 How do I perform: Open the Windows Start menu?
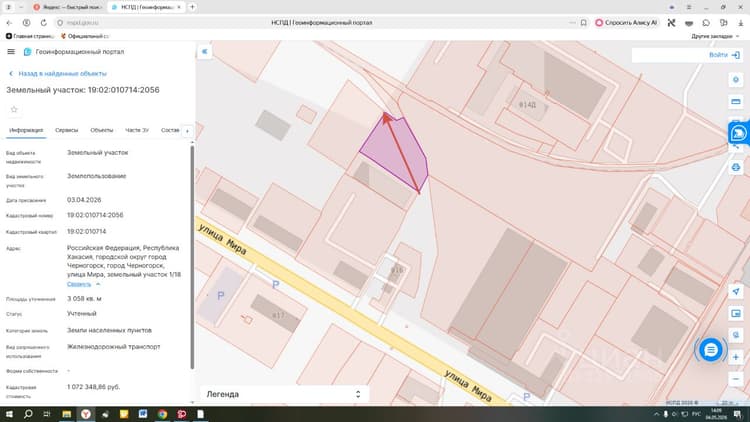[x=9, y=414]
